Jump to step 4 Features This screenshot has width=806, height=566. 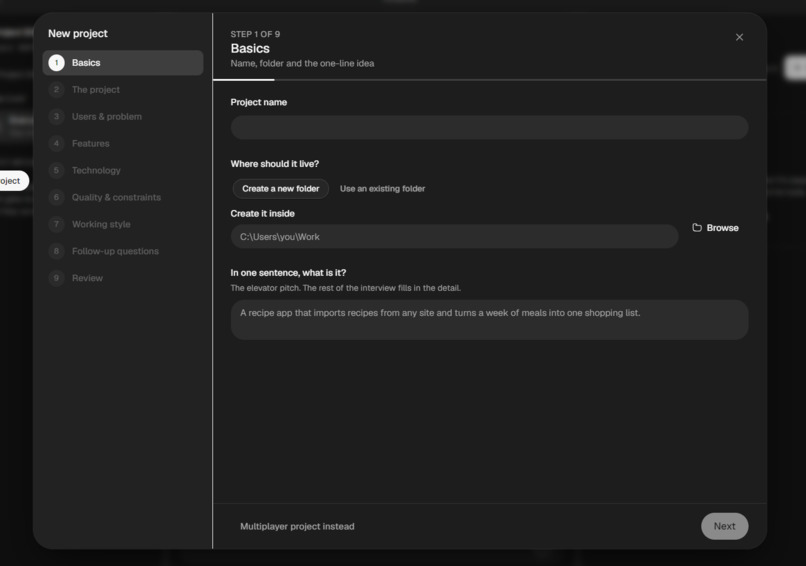point(123,143)
